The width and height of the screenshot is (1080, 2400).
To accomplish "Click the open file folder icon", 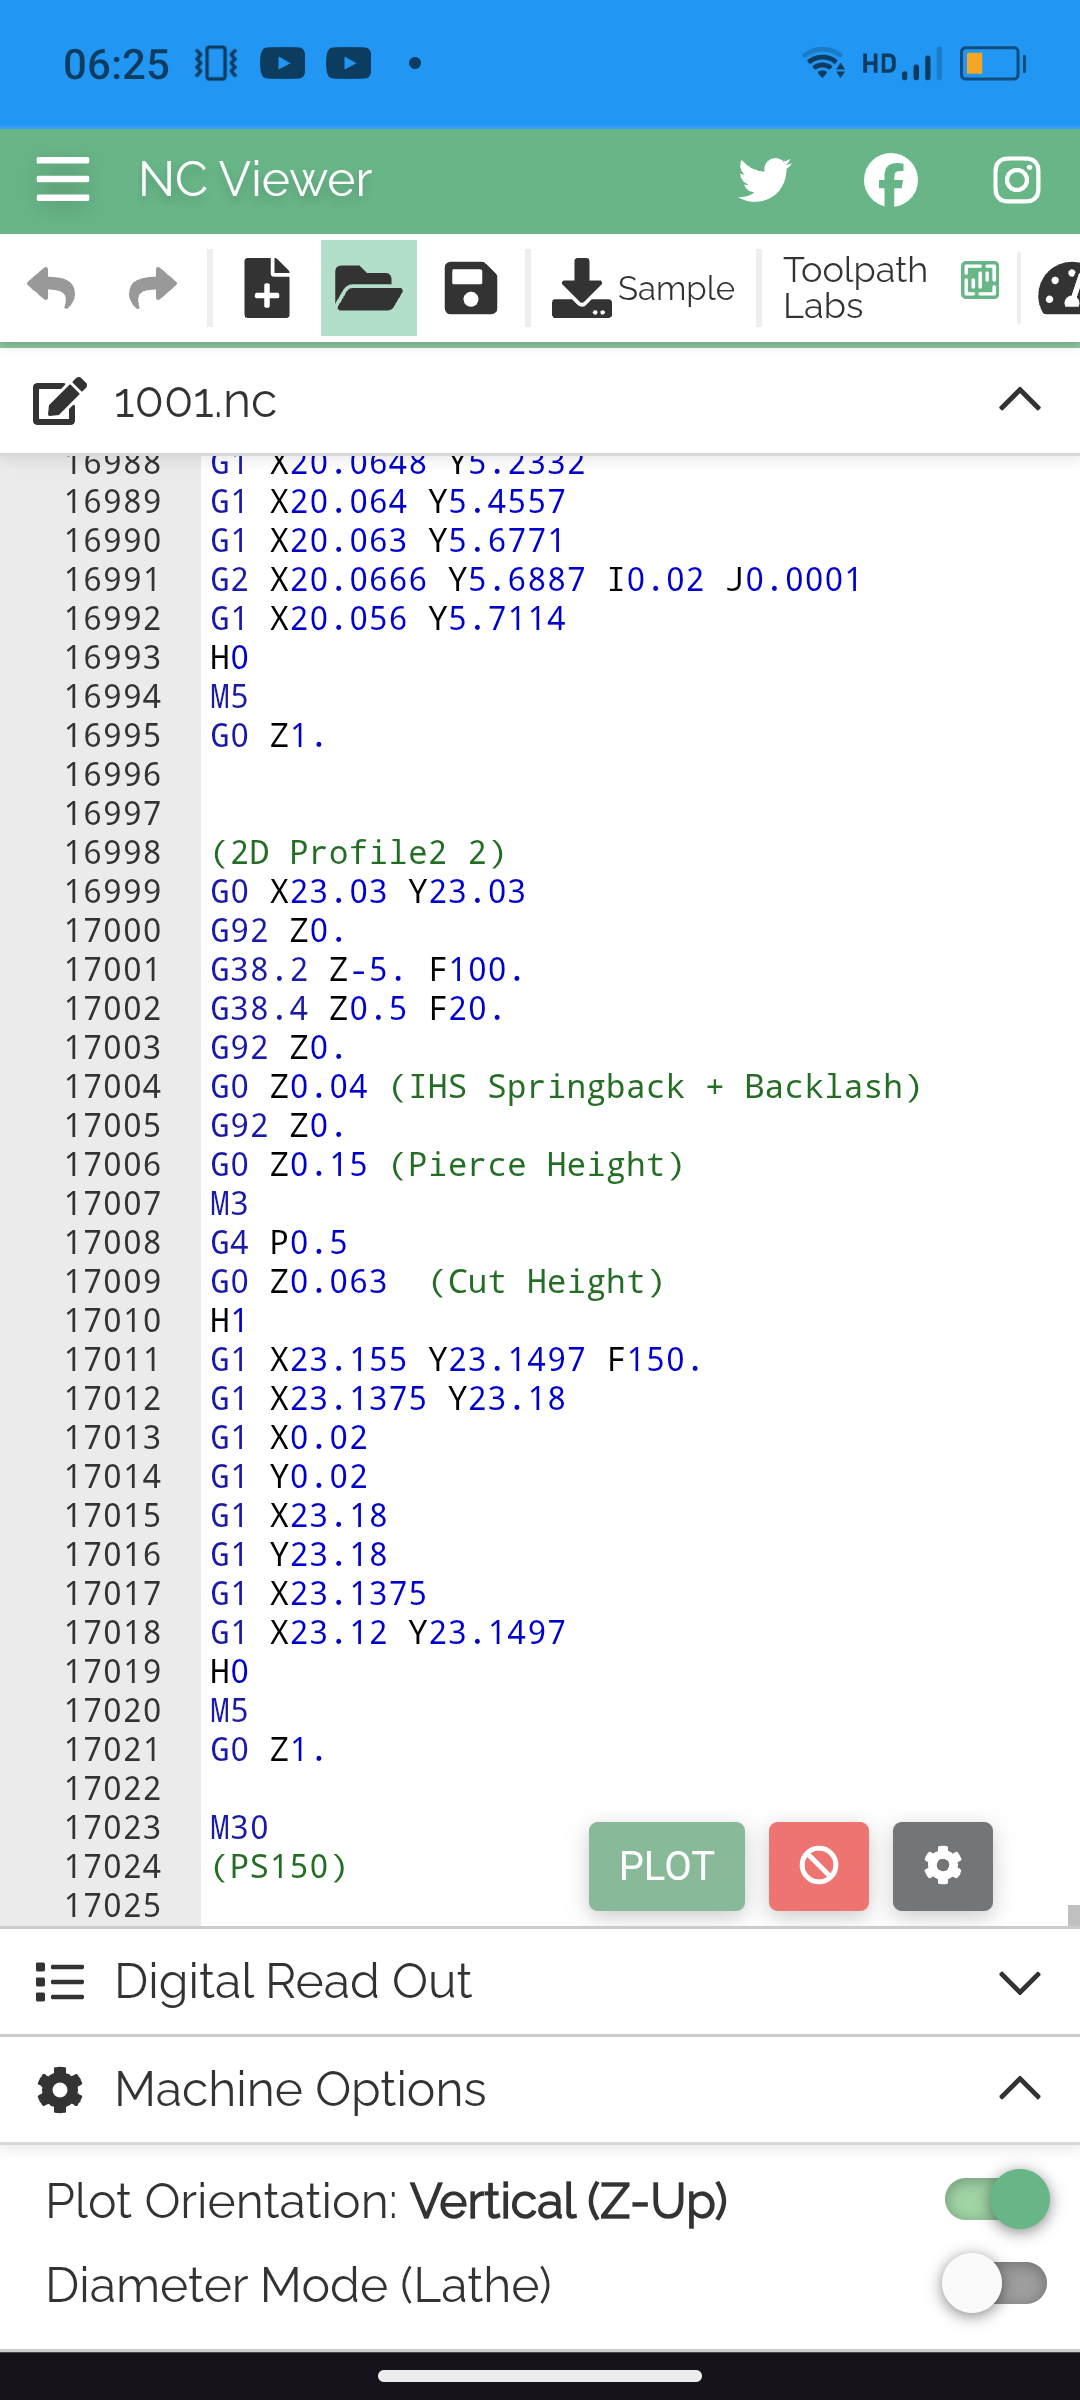I will pyautogui.click(x=368, y=289).
